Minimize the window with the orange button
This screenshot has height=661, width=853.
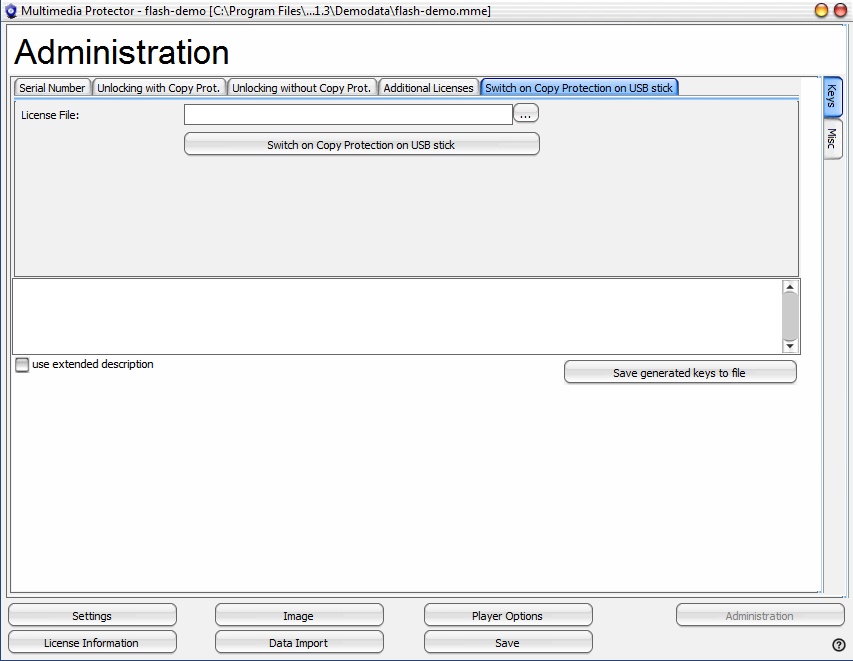click(x=821, y=10)
